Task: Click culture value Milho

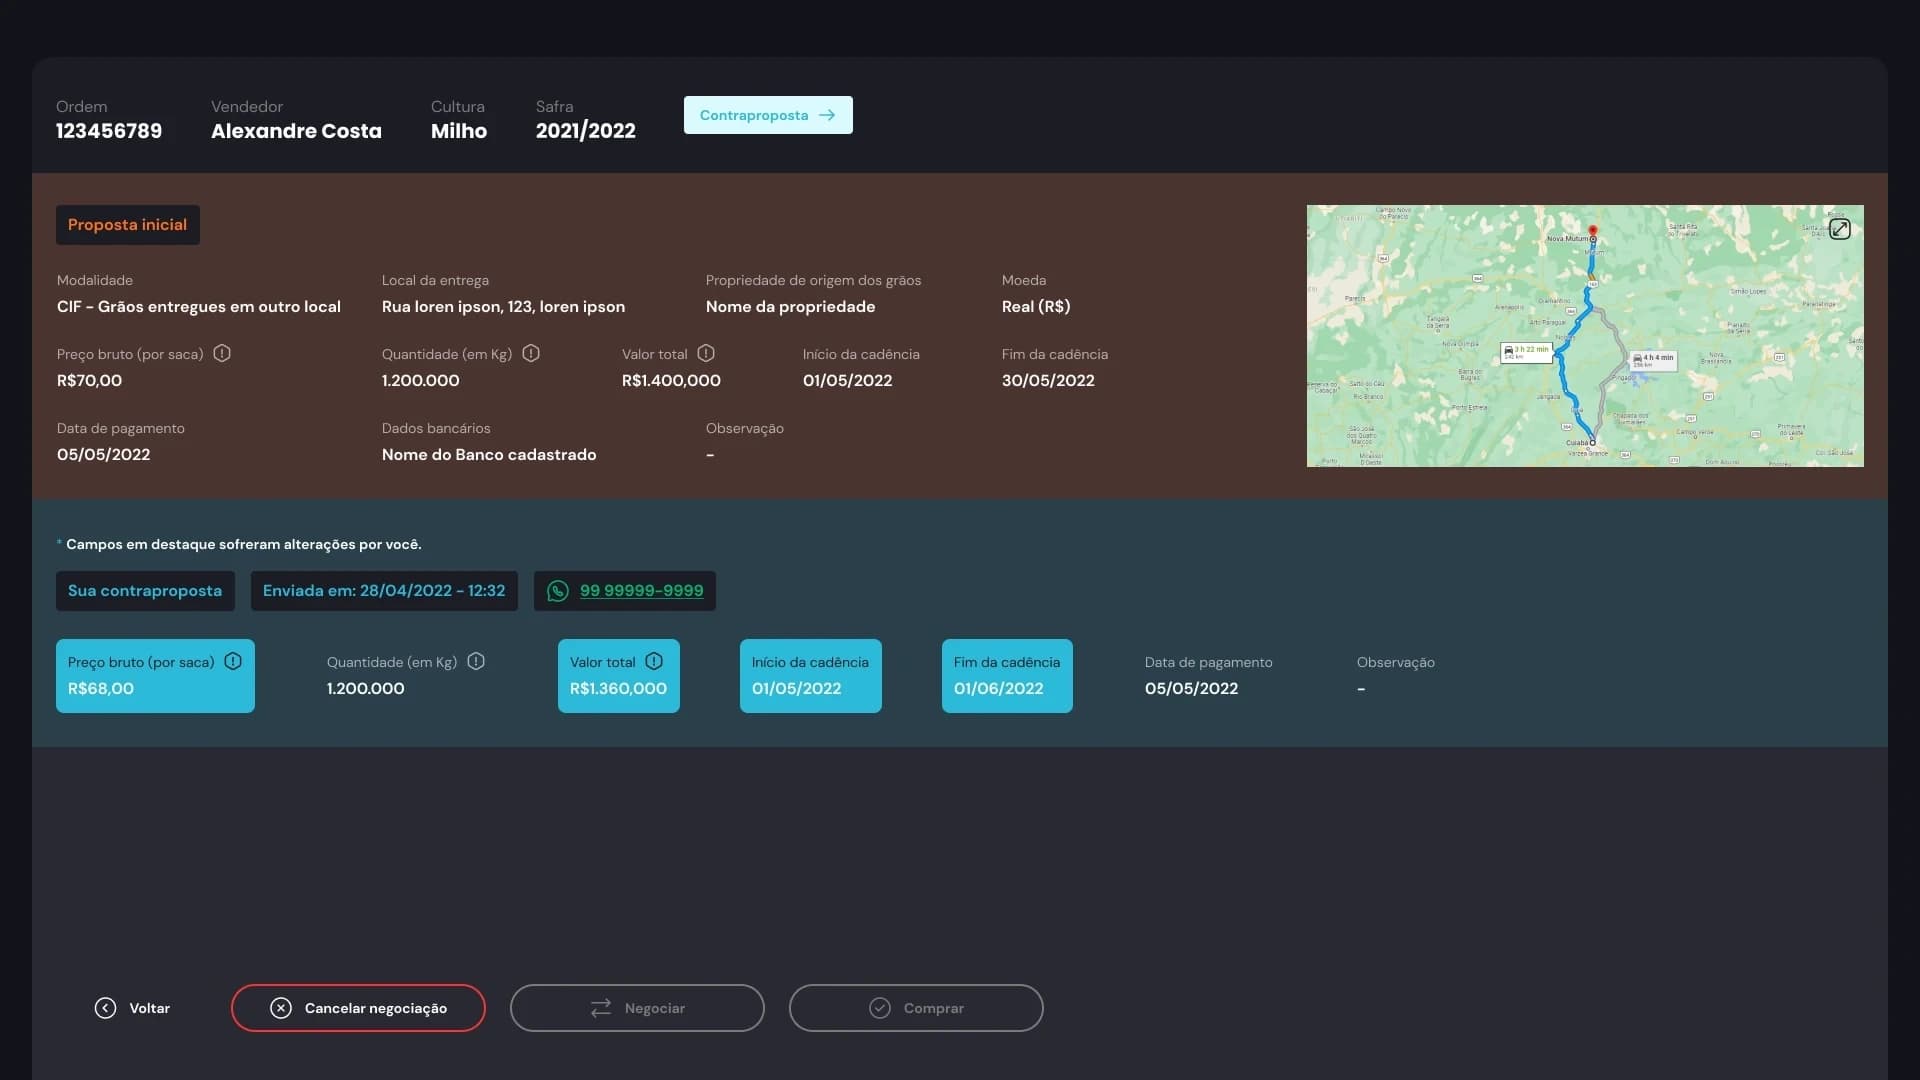Action: [459, 131]
